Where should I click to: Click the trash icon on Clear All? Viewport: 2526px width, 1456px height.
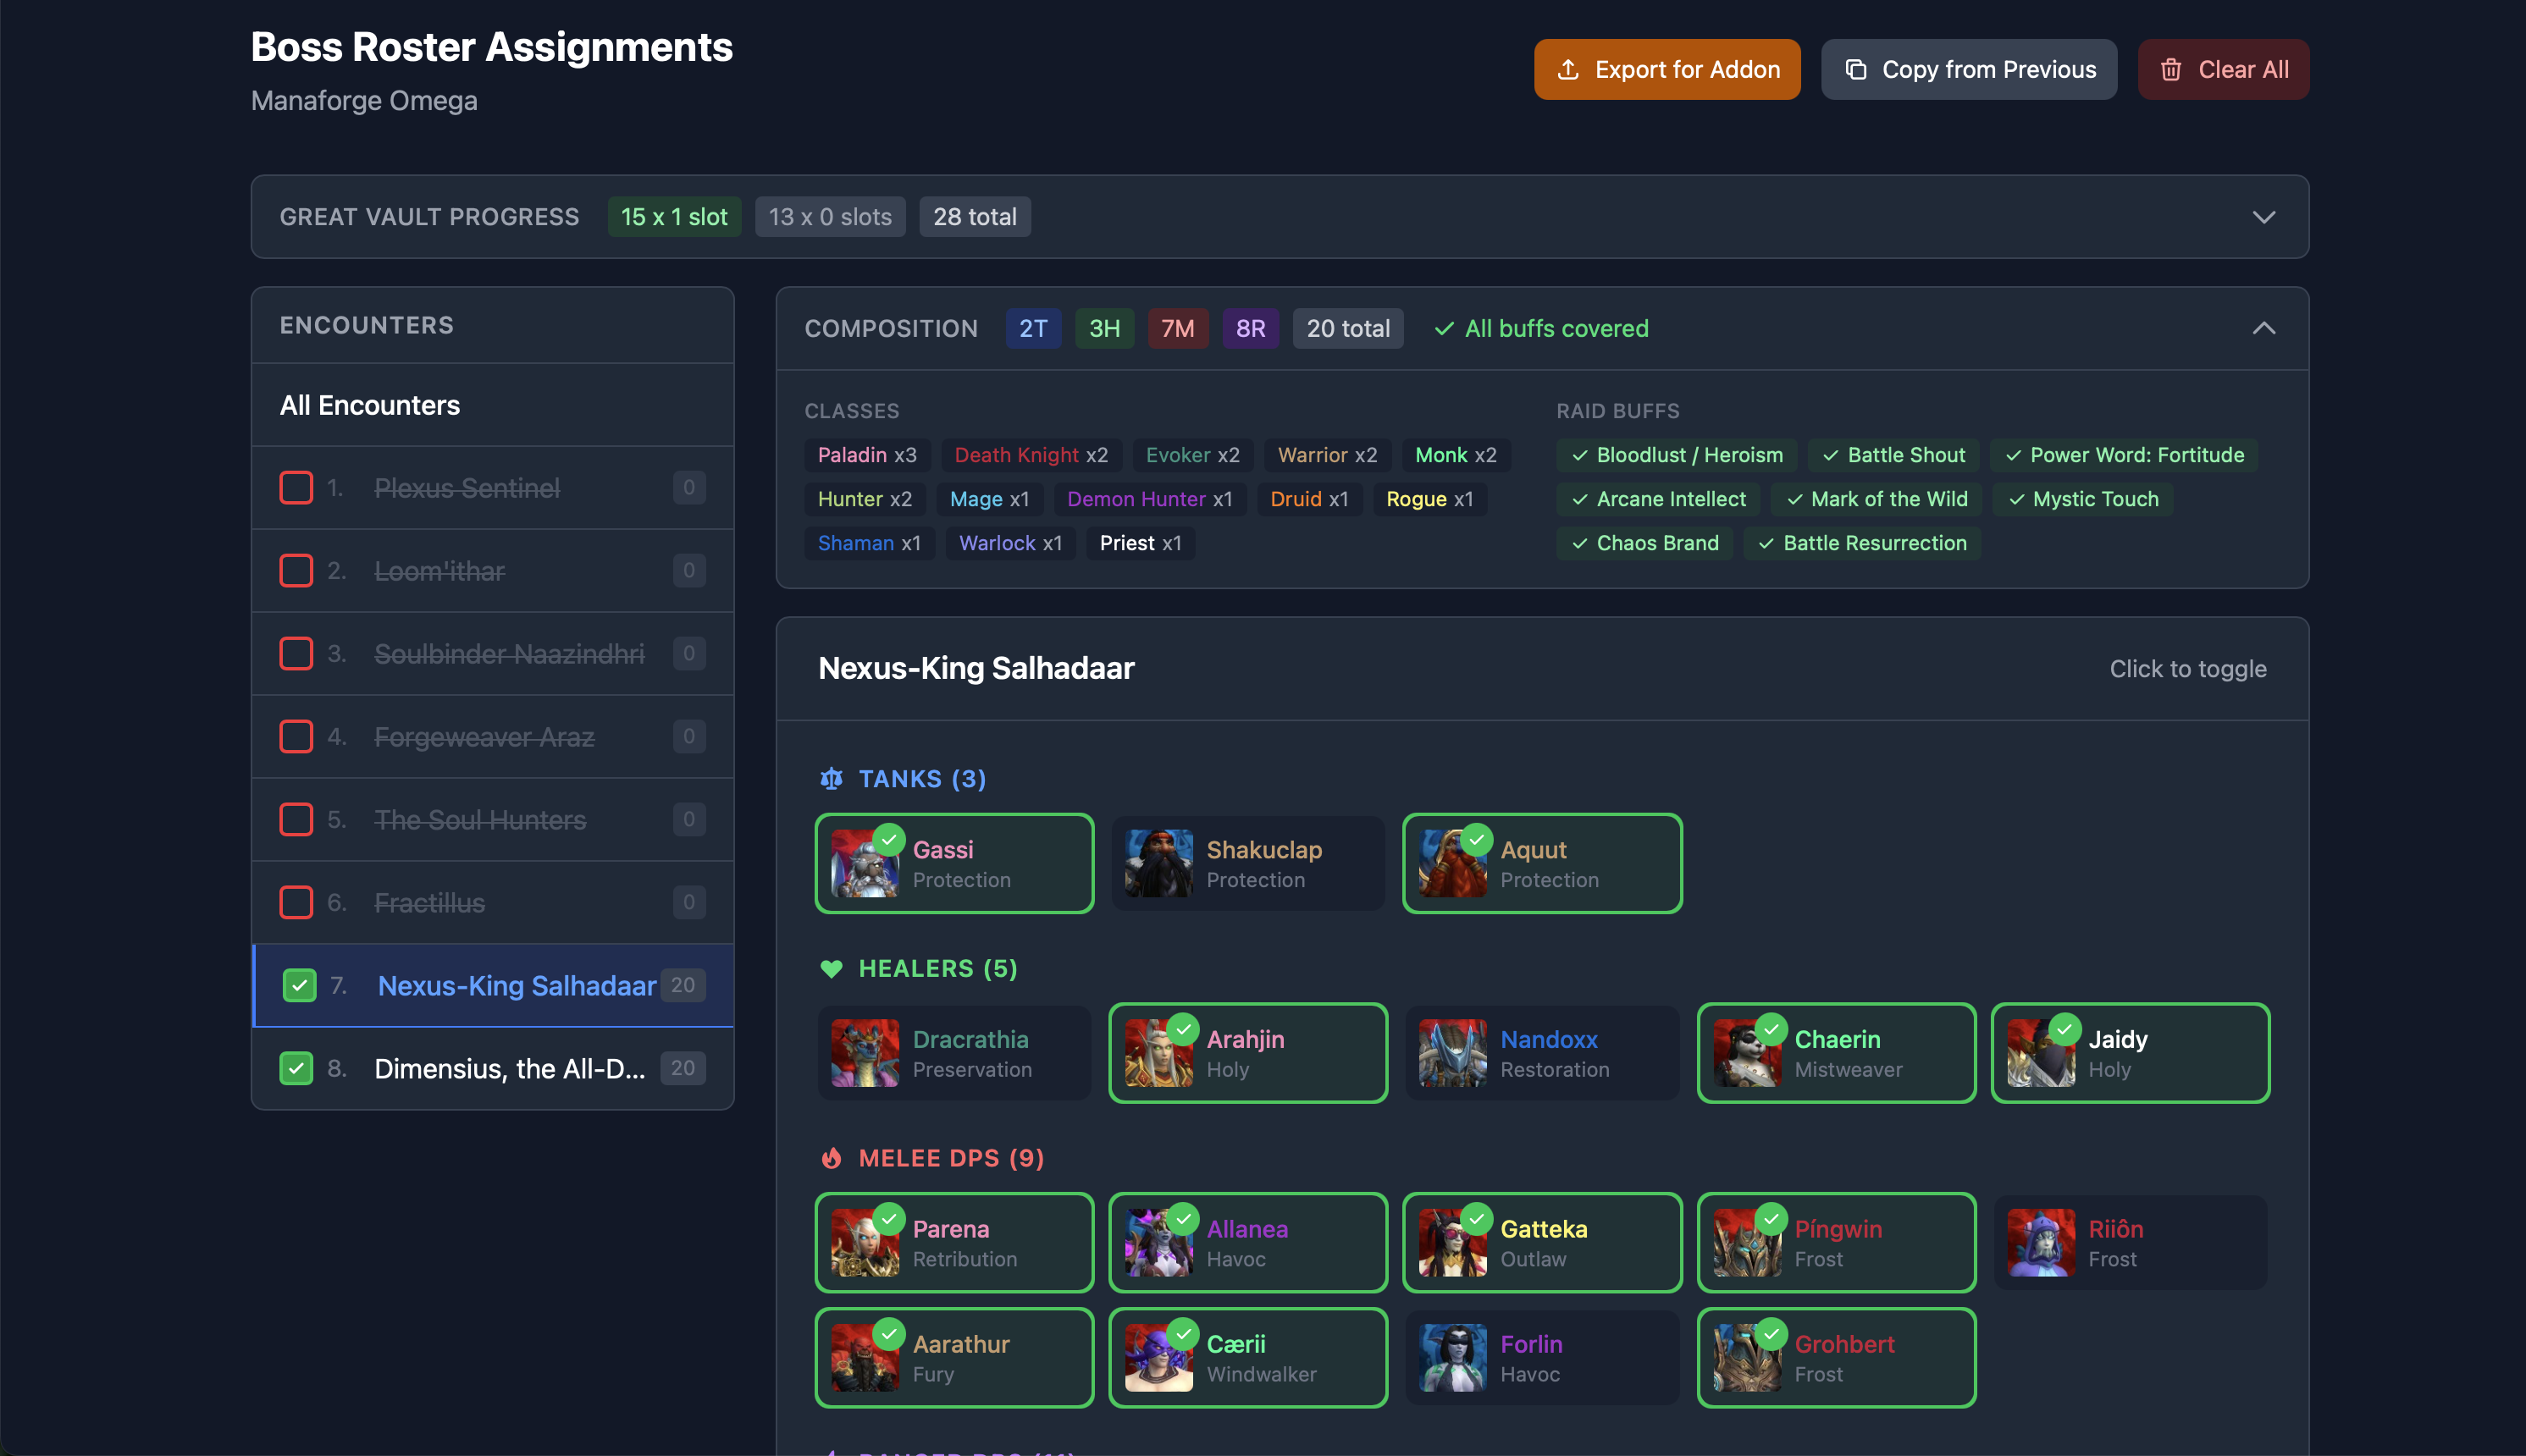(x=2172, y=69)
